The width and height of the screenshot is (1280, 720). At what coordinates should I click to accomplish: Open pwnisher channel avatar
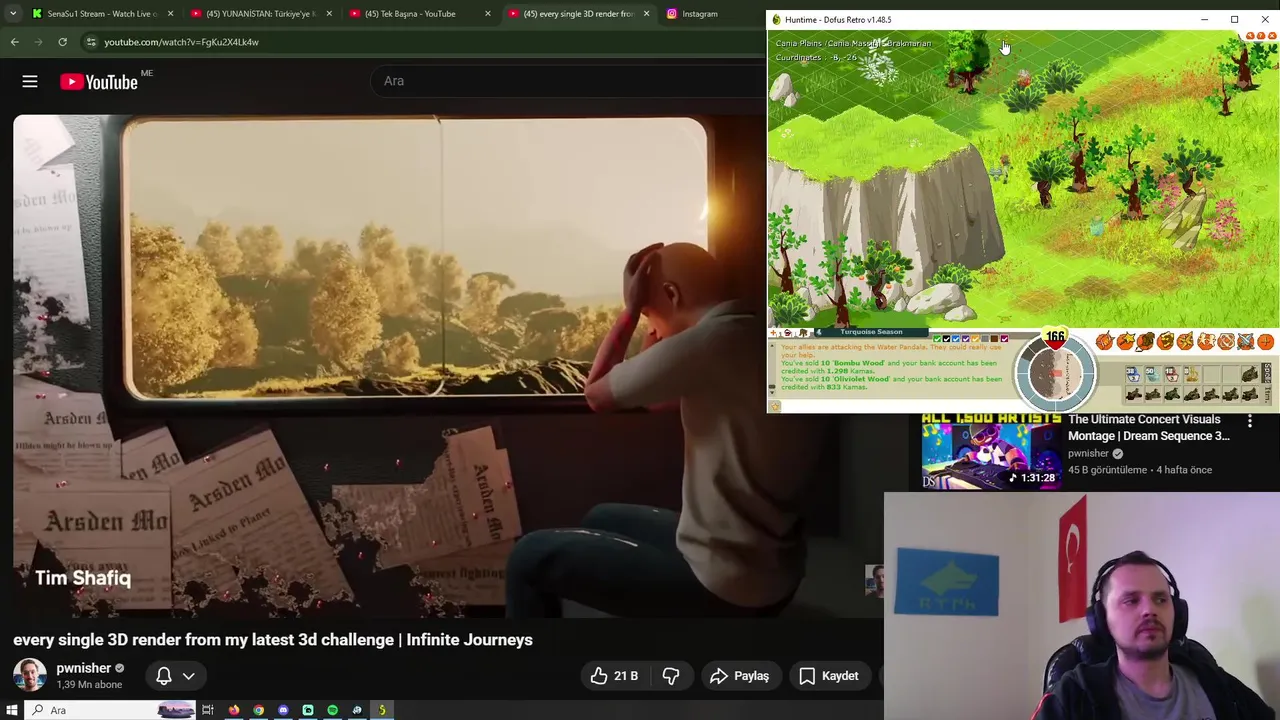click(x=30, y=675)
